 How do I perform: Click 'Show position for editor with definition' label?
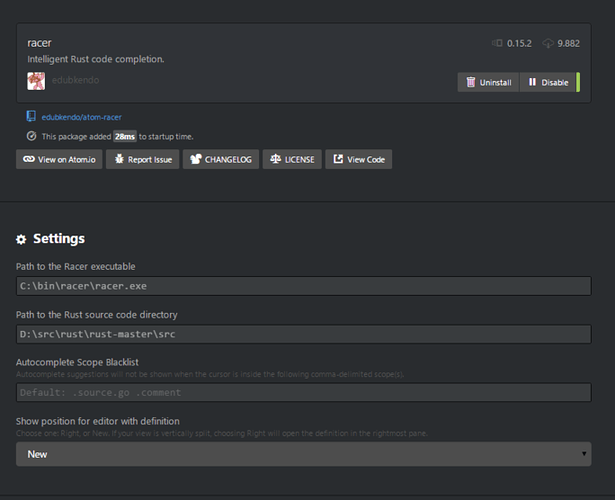pos(98,421)
